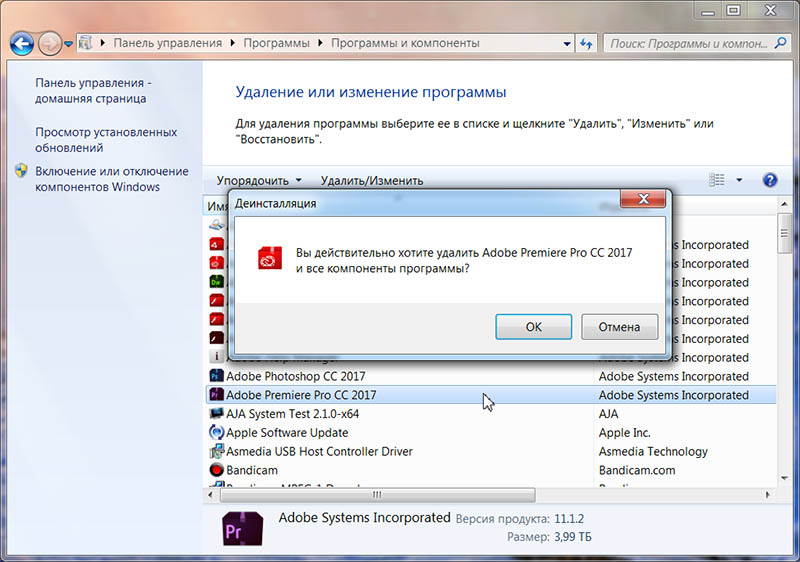Select Adobe Photoshop CC 2017 row
Viewport: 800px width, 562px height.
click(490, 376)
